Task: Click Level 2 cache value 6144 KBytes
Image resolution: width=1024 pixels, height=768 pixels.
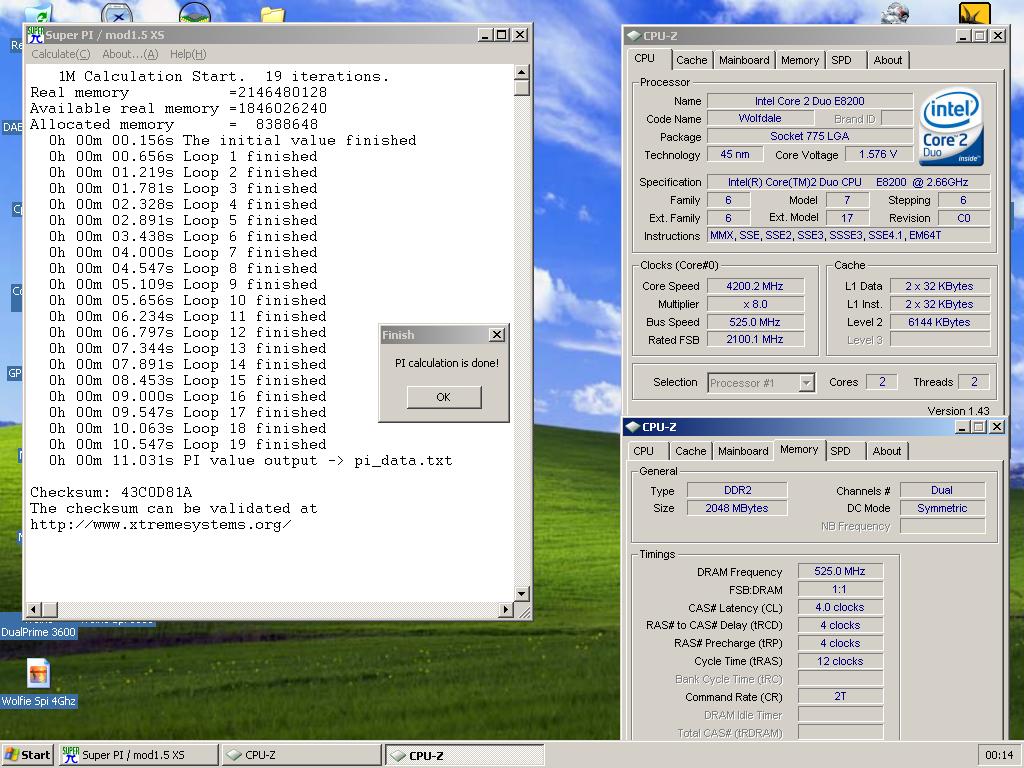Action: coord(939,322)
